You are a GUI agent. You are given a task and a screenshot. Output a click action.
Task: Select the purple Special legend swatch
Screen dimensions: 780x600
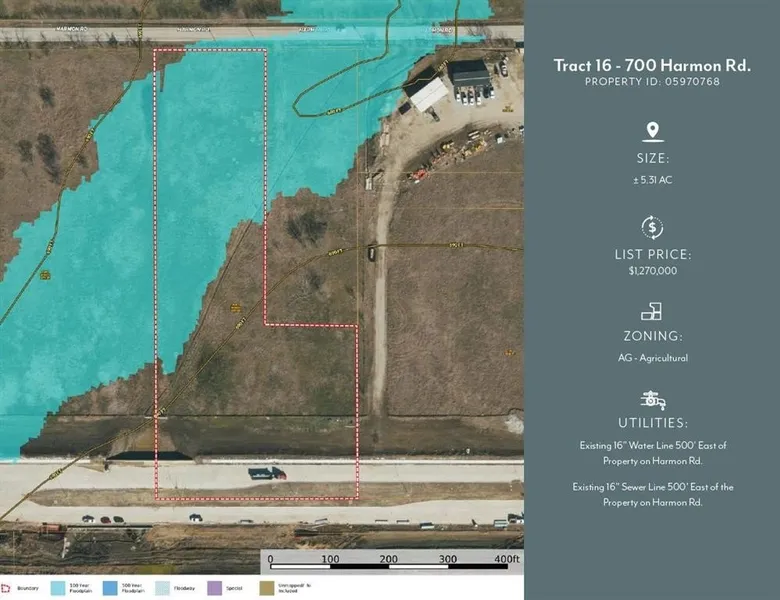click(x=214, y=588)
